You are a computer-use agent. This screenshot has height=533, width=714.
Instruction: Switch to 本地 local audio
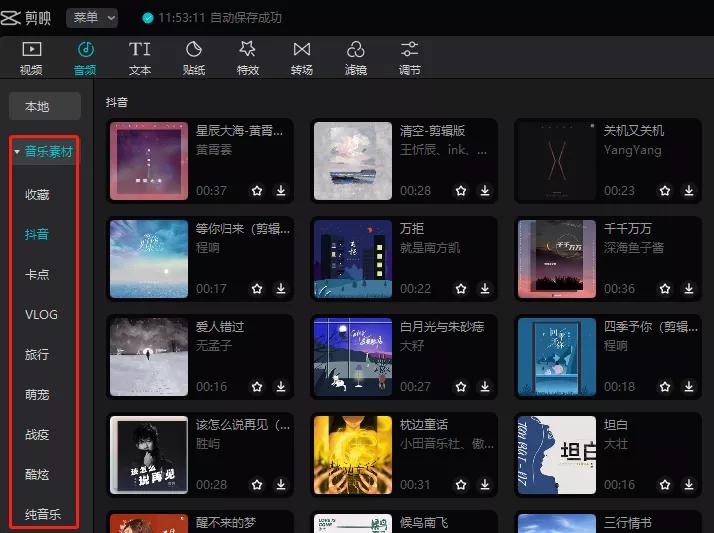point(45,107)
